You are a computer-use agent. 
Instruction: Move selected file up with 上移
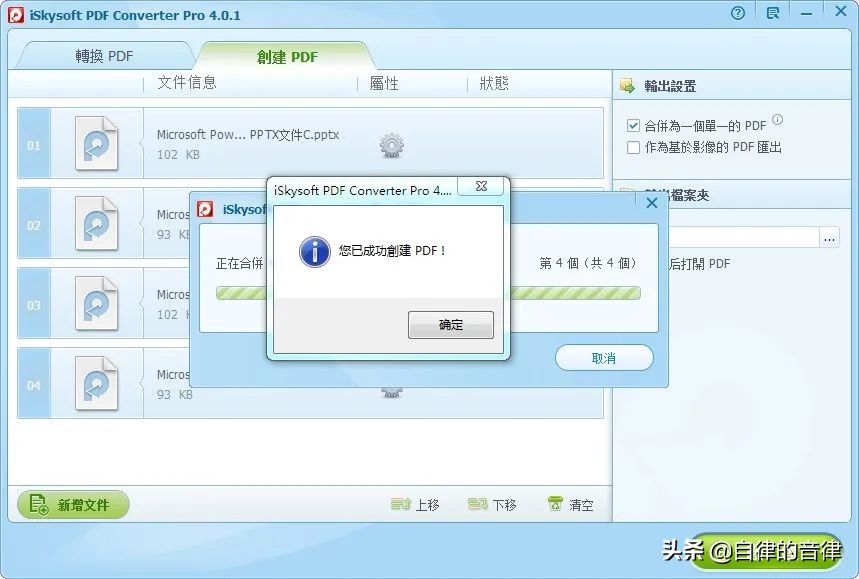point(415,505)
